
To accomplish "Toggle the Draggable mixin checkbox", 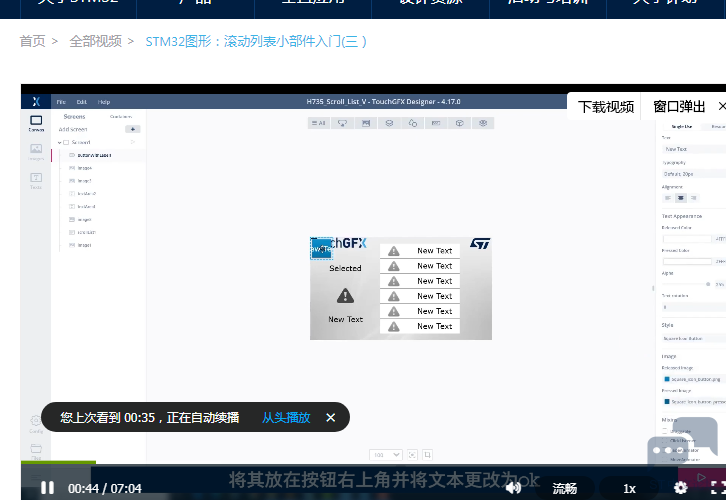I will (665, 431).
